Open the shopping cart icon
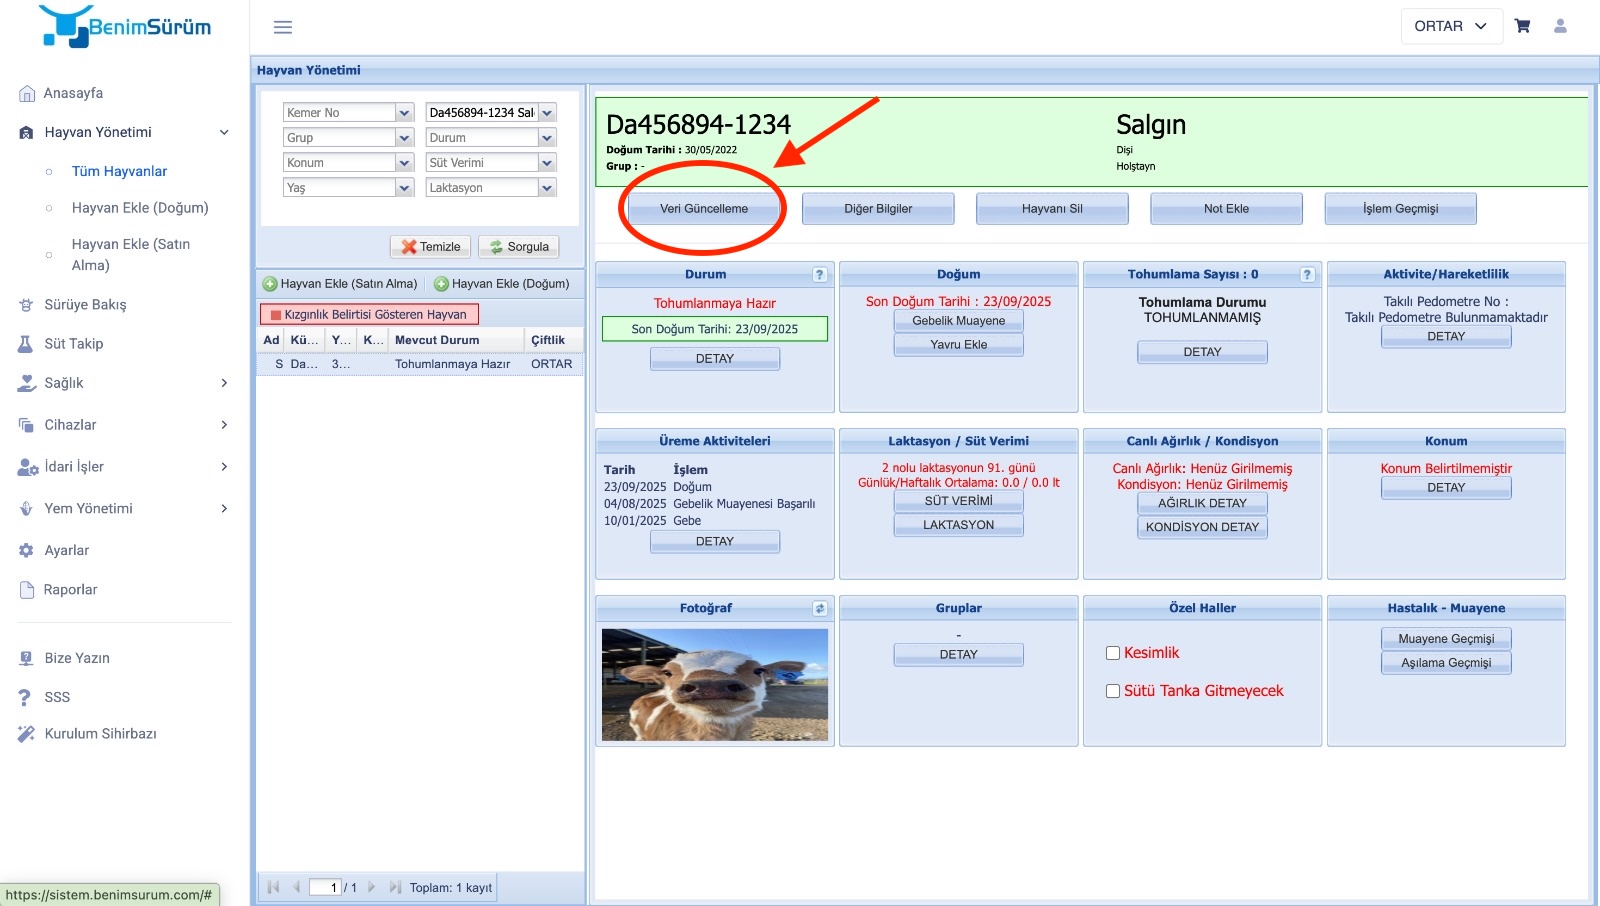1600x906 pixels. tap(1522, 26)
